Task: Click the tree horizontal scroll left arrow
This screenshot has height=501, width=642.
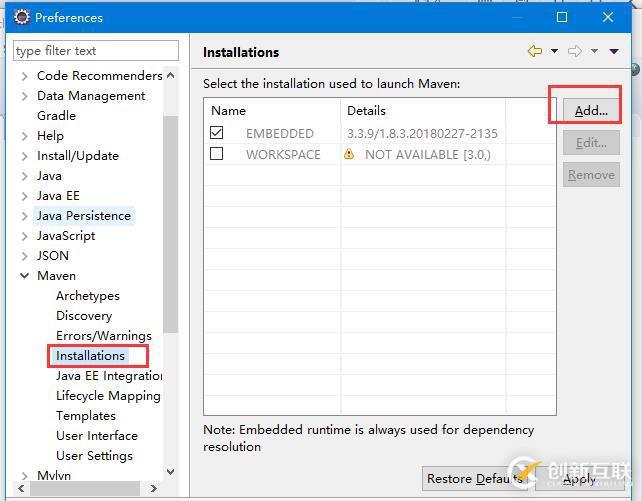Action: [x=21, y=488]
